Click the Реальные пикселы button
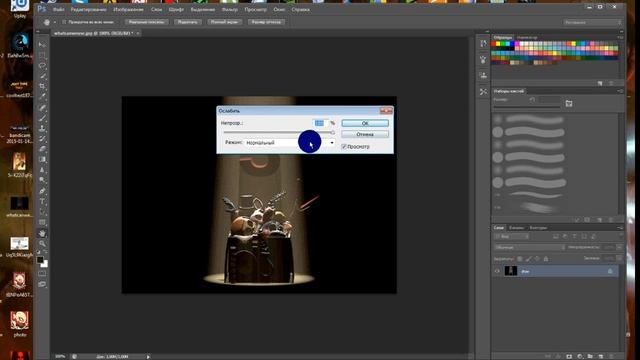Image resolution: width=640 pixels, height=360 pixels. click(147, 22)
